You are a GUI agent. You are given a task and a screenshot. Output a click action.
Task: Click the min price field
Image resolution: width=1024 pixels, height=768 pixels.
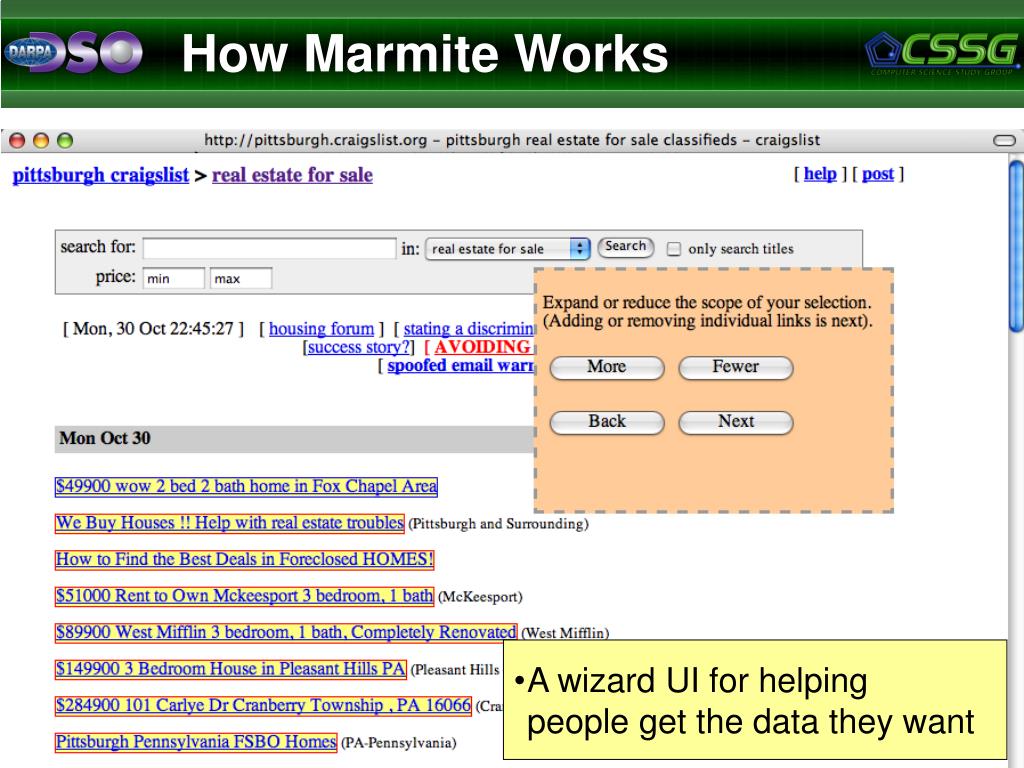coord(173,278)
